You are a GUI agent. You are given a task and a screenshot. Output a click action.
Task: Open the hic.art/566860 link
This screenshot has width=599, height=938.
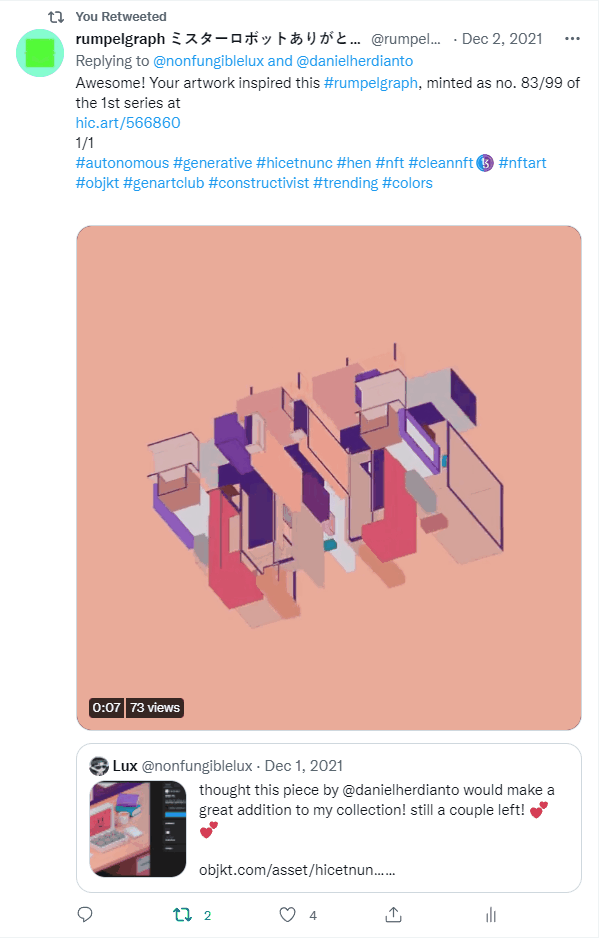[x=128, y=123]
